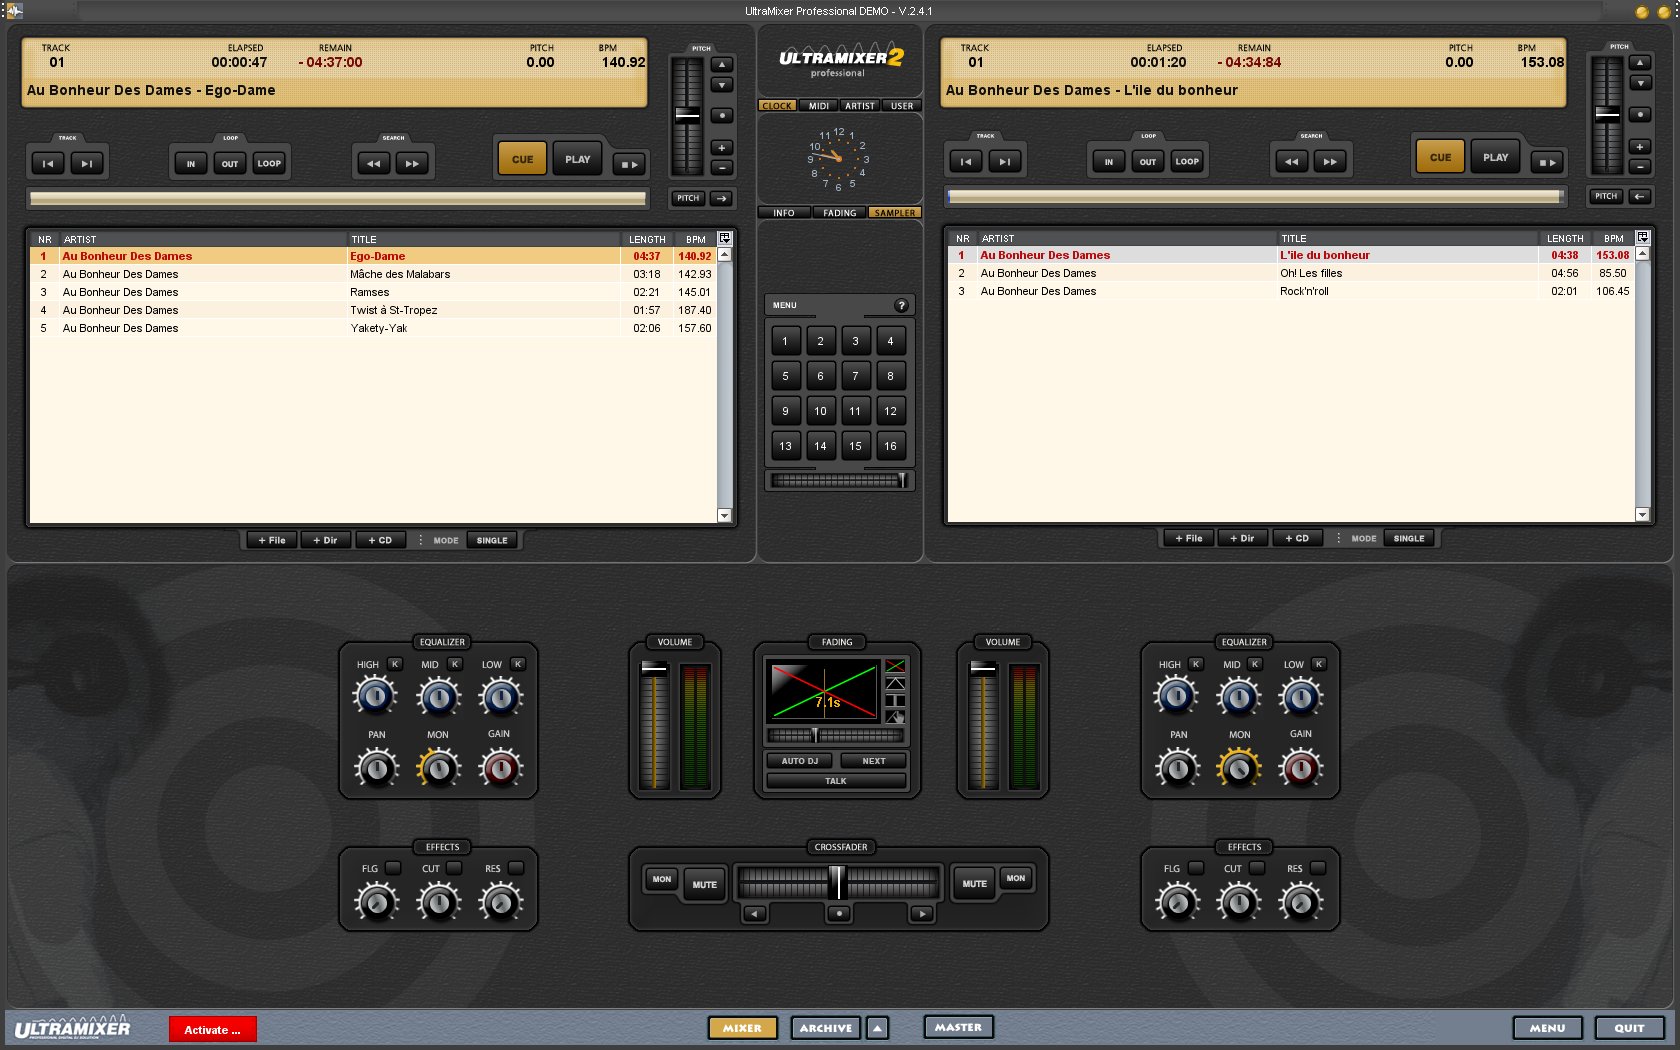Fast-forward search on the left deck

tap(412, 163)
